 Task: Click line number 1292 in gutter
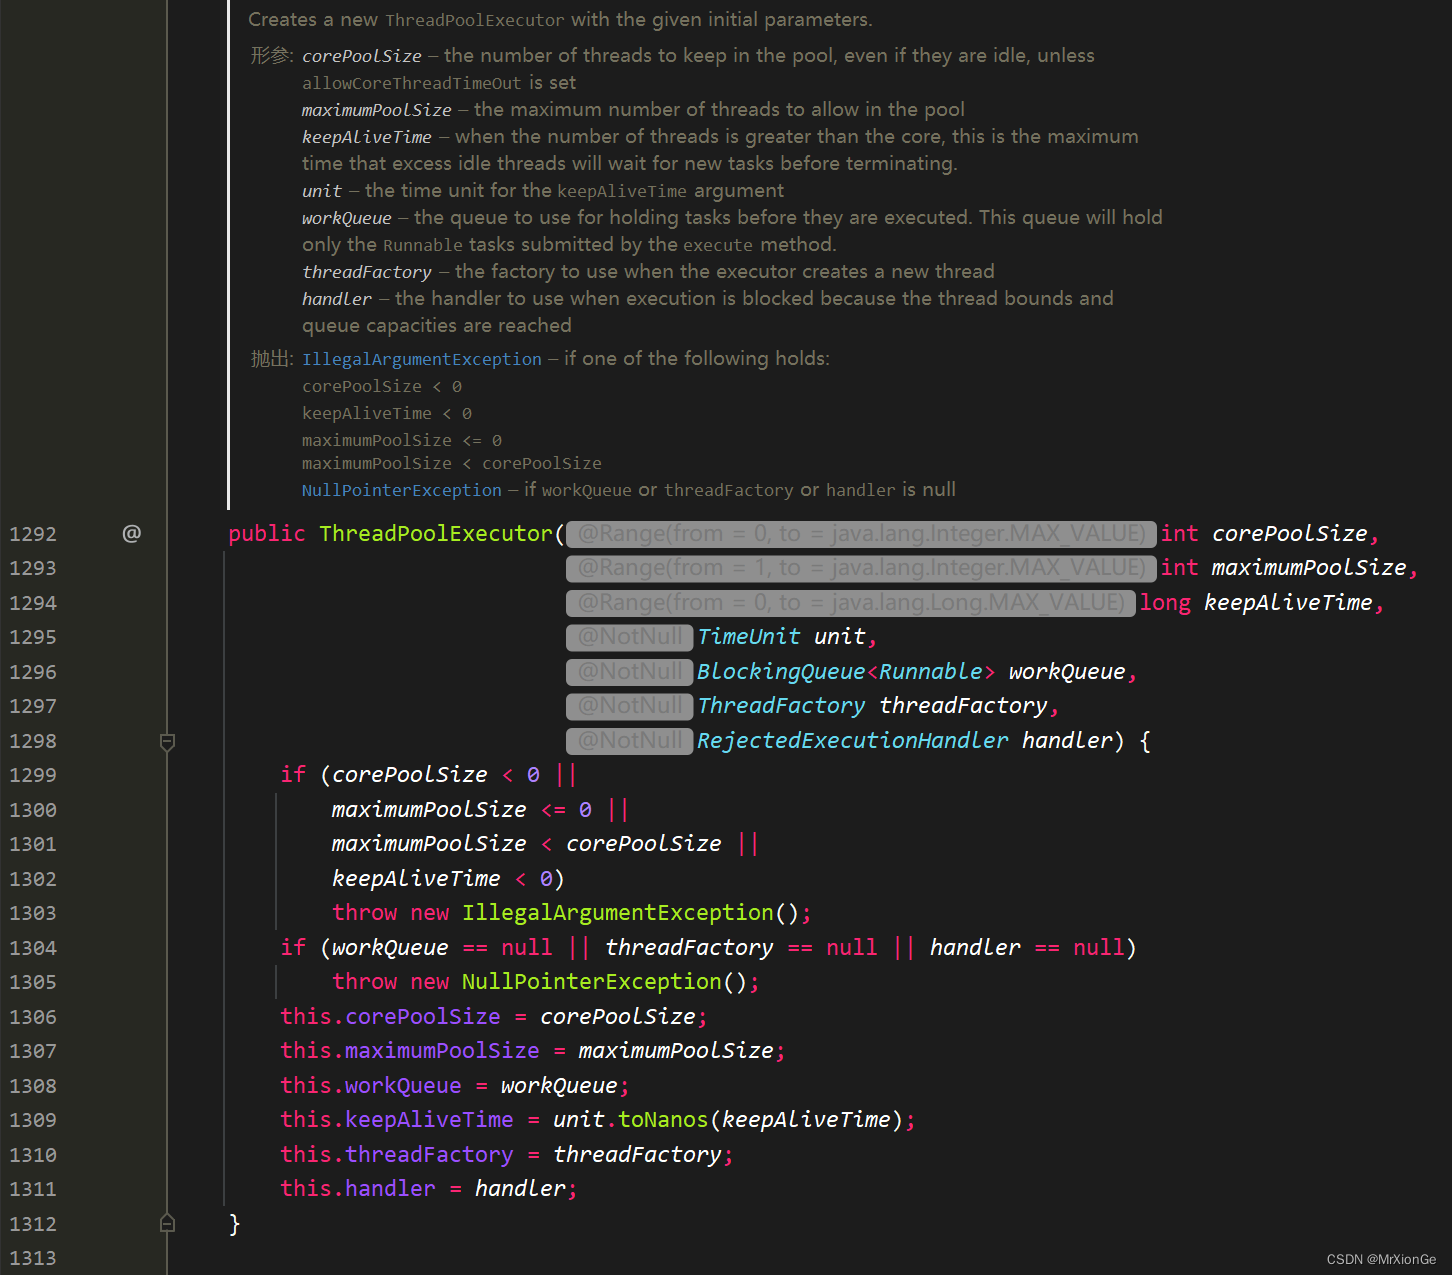33,534
